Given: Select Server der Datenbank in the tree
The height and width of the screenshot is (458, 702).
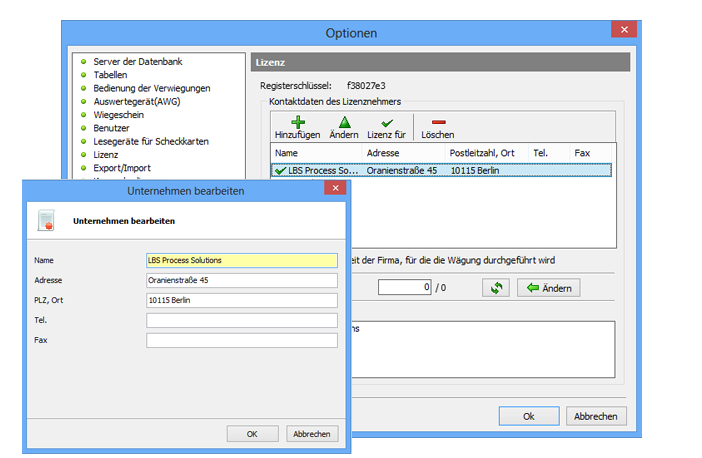Looking at the screenshot, I should tap(137, 62).
